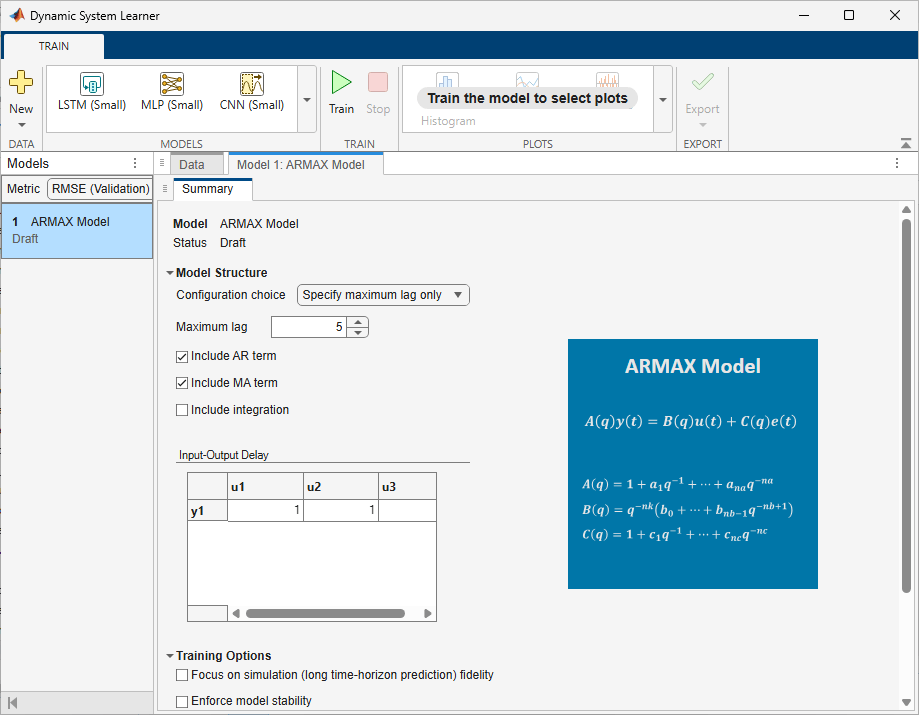Switch to the TRAIN ribbon tab

click(54, 46)
